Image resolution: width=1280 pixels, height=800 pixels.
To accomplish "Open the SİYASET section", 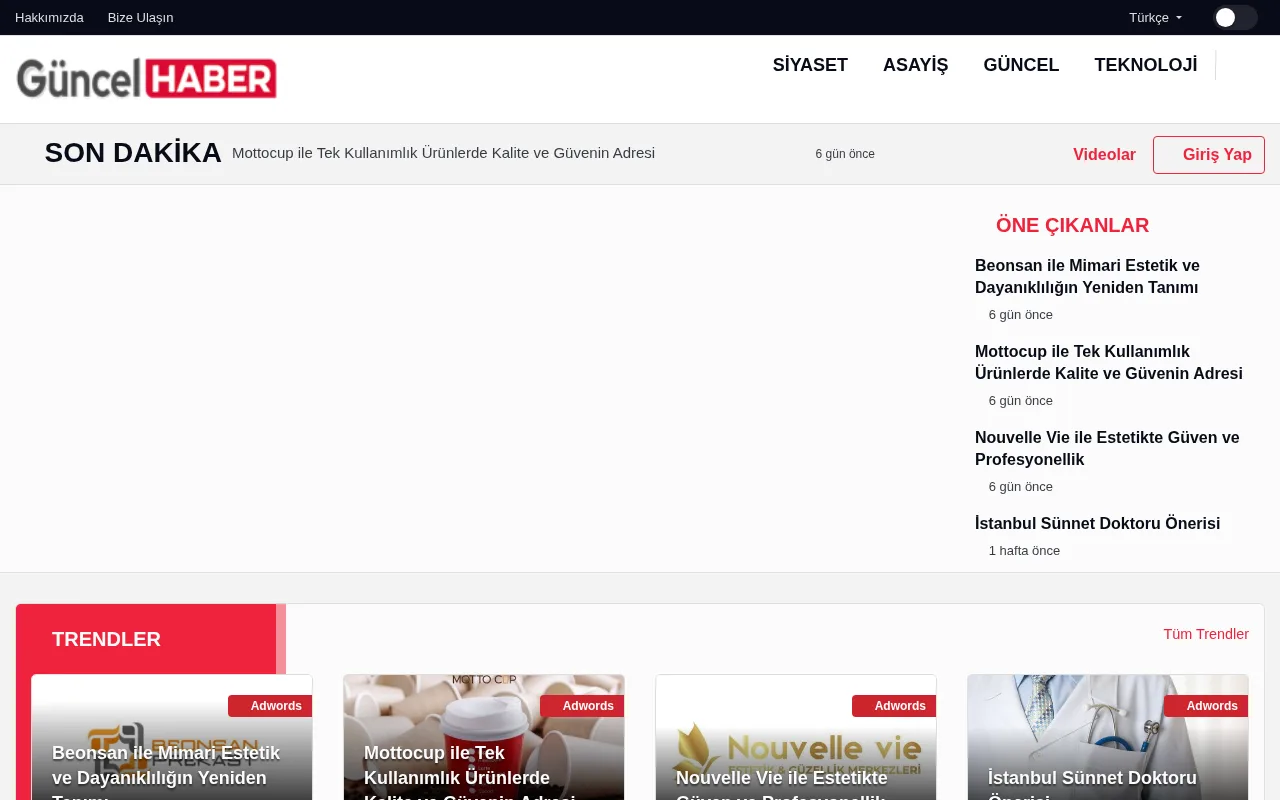I will pos(810,65).
